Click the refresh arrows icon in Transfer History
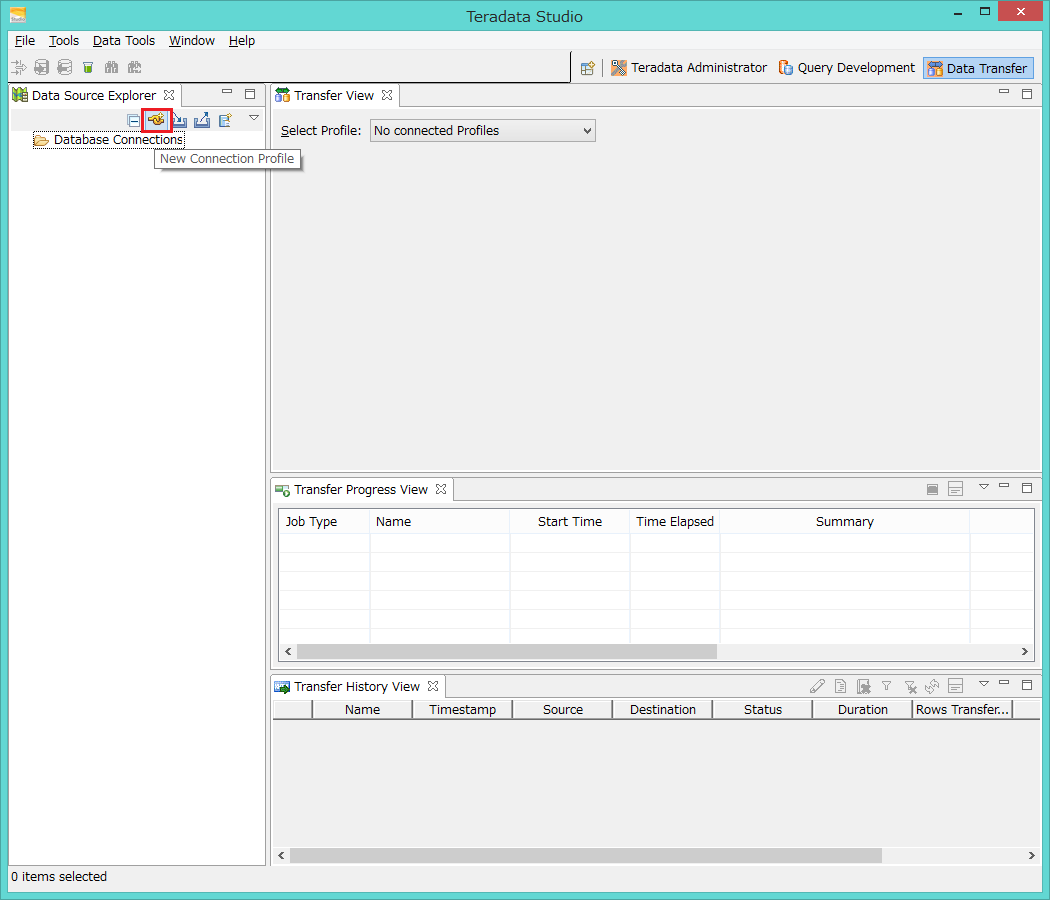The width and height of the screenshot is (1050, 900). point(932,686)
